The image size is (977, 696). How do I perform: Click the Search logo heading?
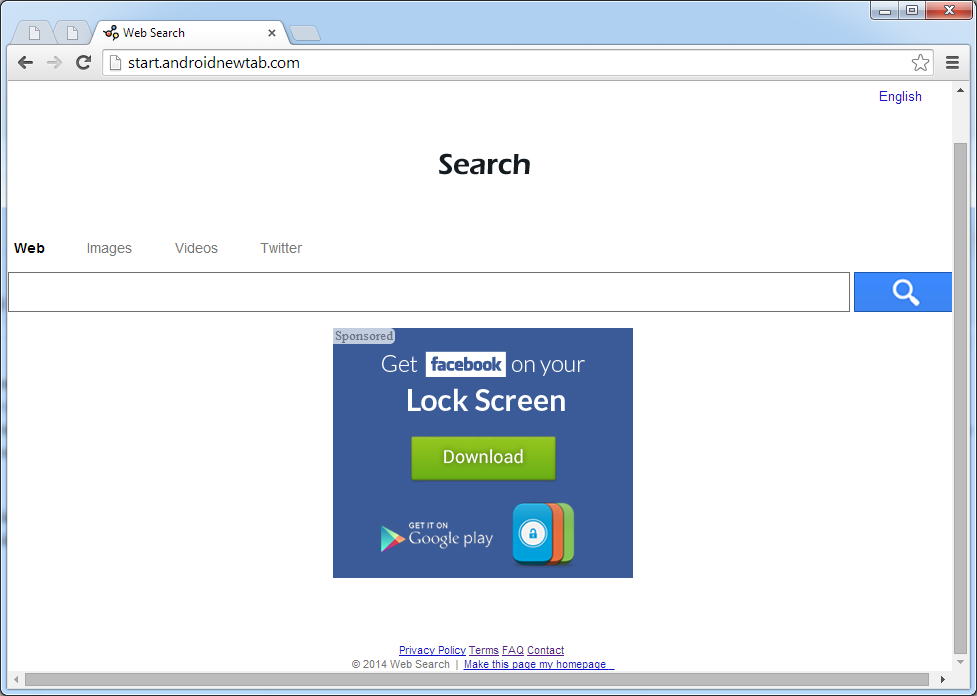(x=484, y=164)
